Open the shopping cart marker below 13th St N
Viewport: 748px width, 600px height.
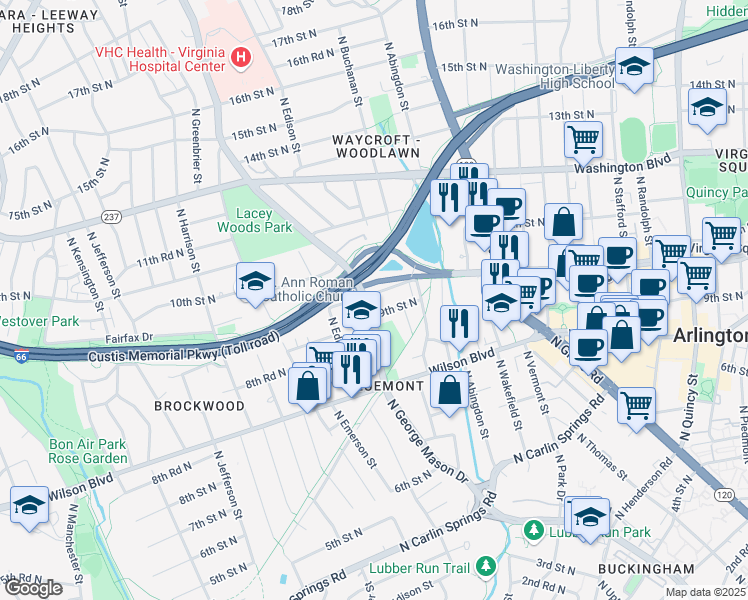[583, 144]
